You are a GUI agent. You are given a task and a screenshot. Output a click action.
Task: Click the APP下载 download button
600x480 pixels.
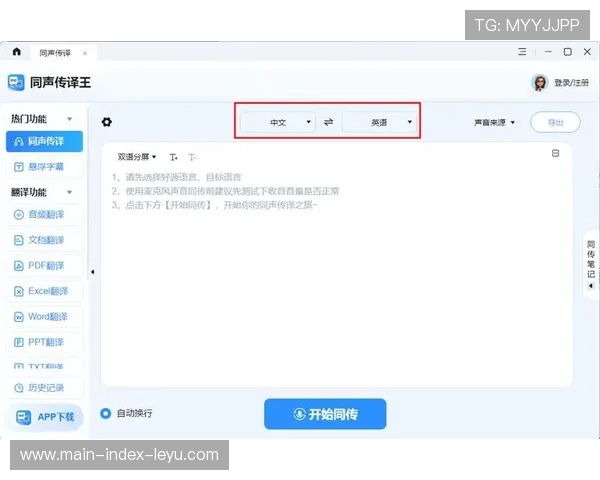45,417
